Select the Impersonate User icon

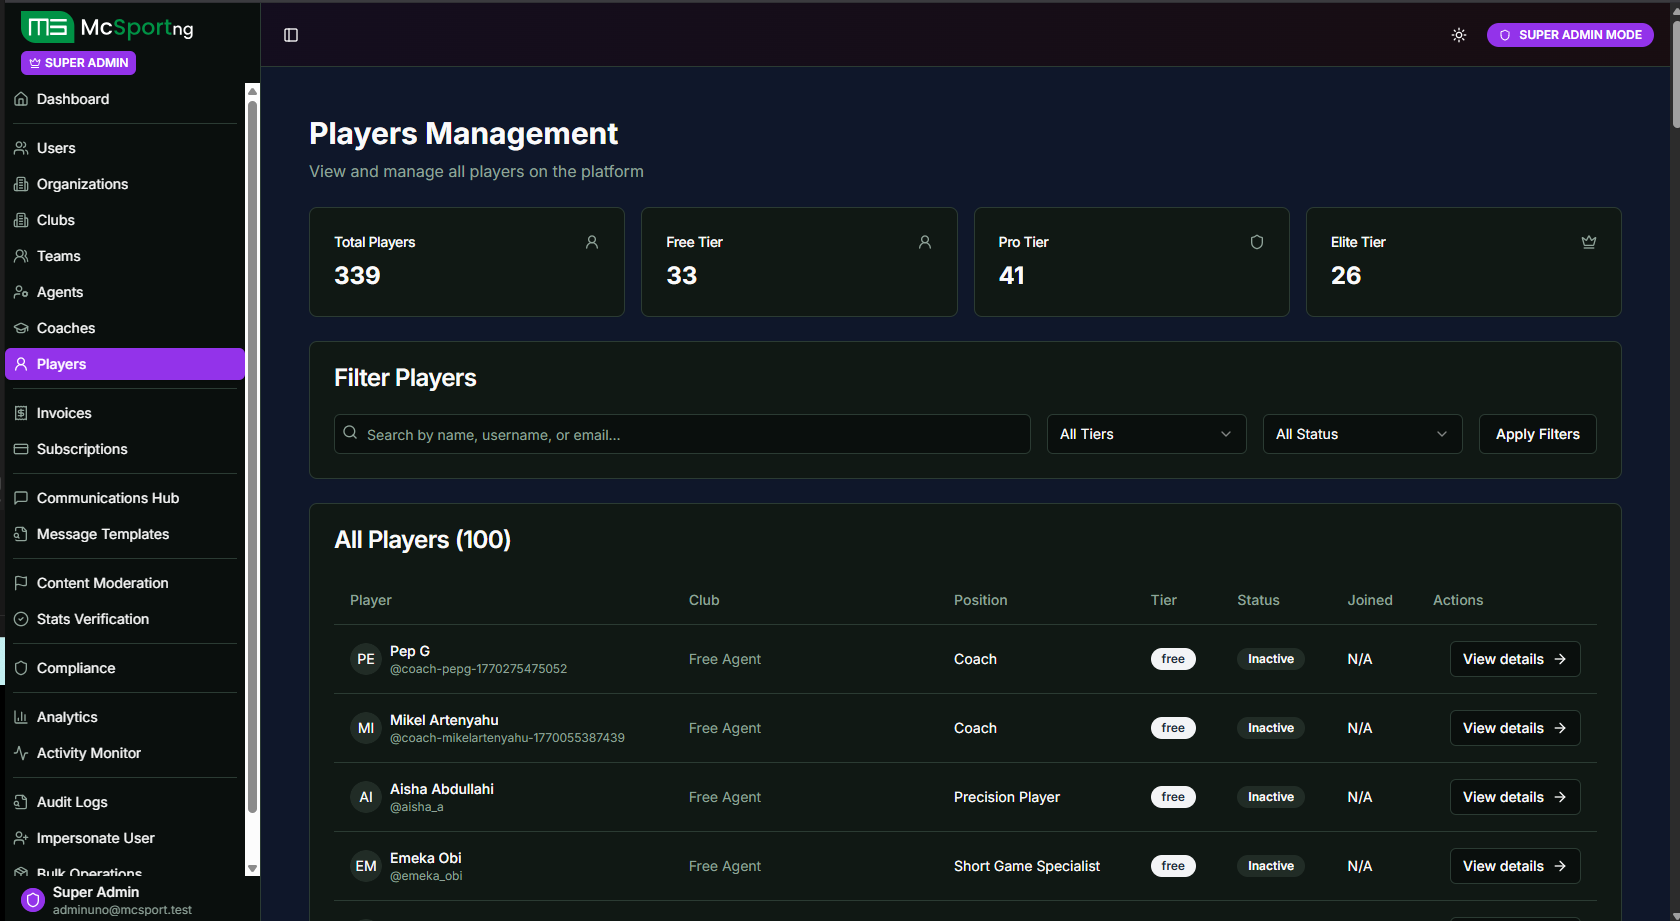tap(21, 838)
